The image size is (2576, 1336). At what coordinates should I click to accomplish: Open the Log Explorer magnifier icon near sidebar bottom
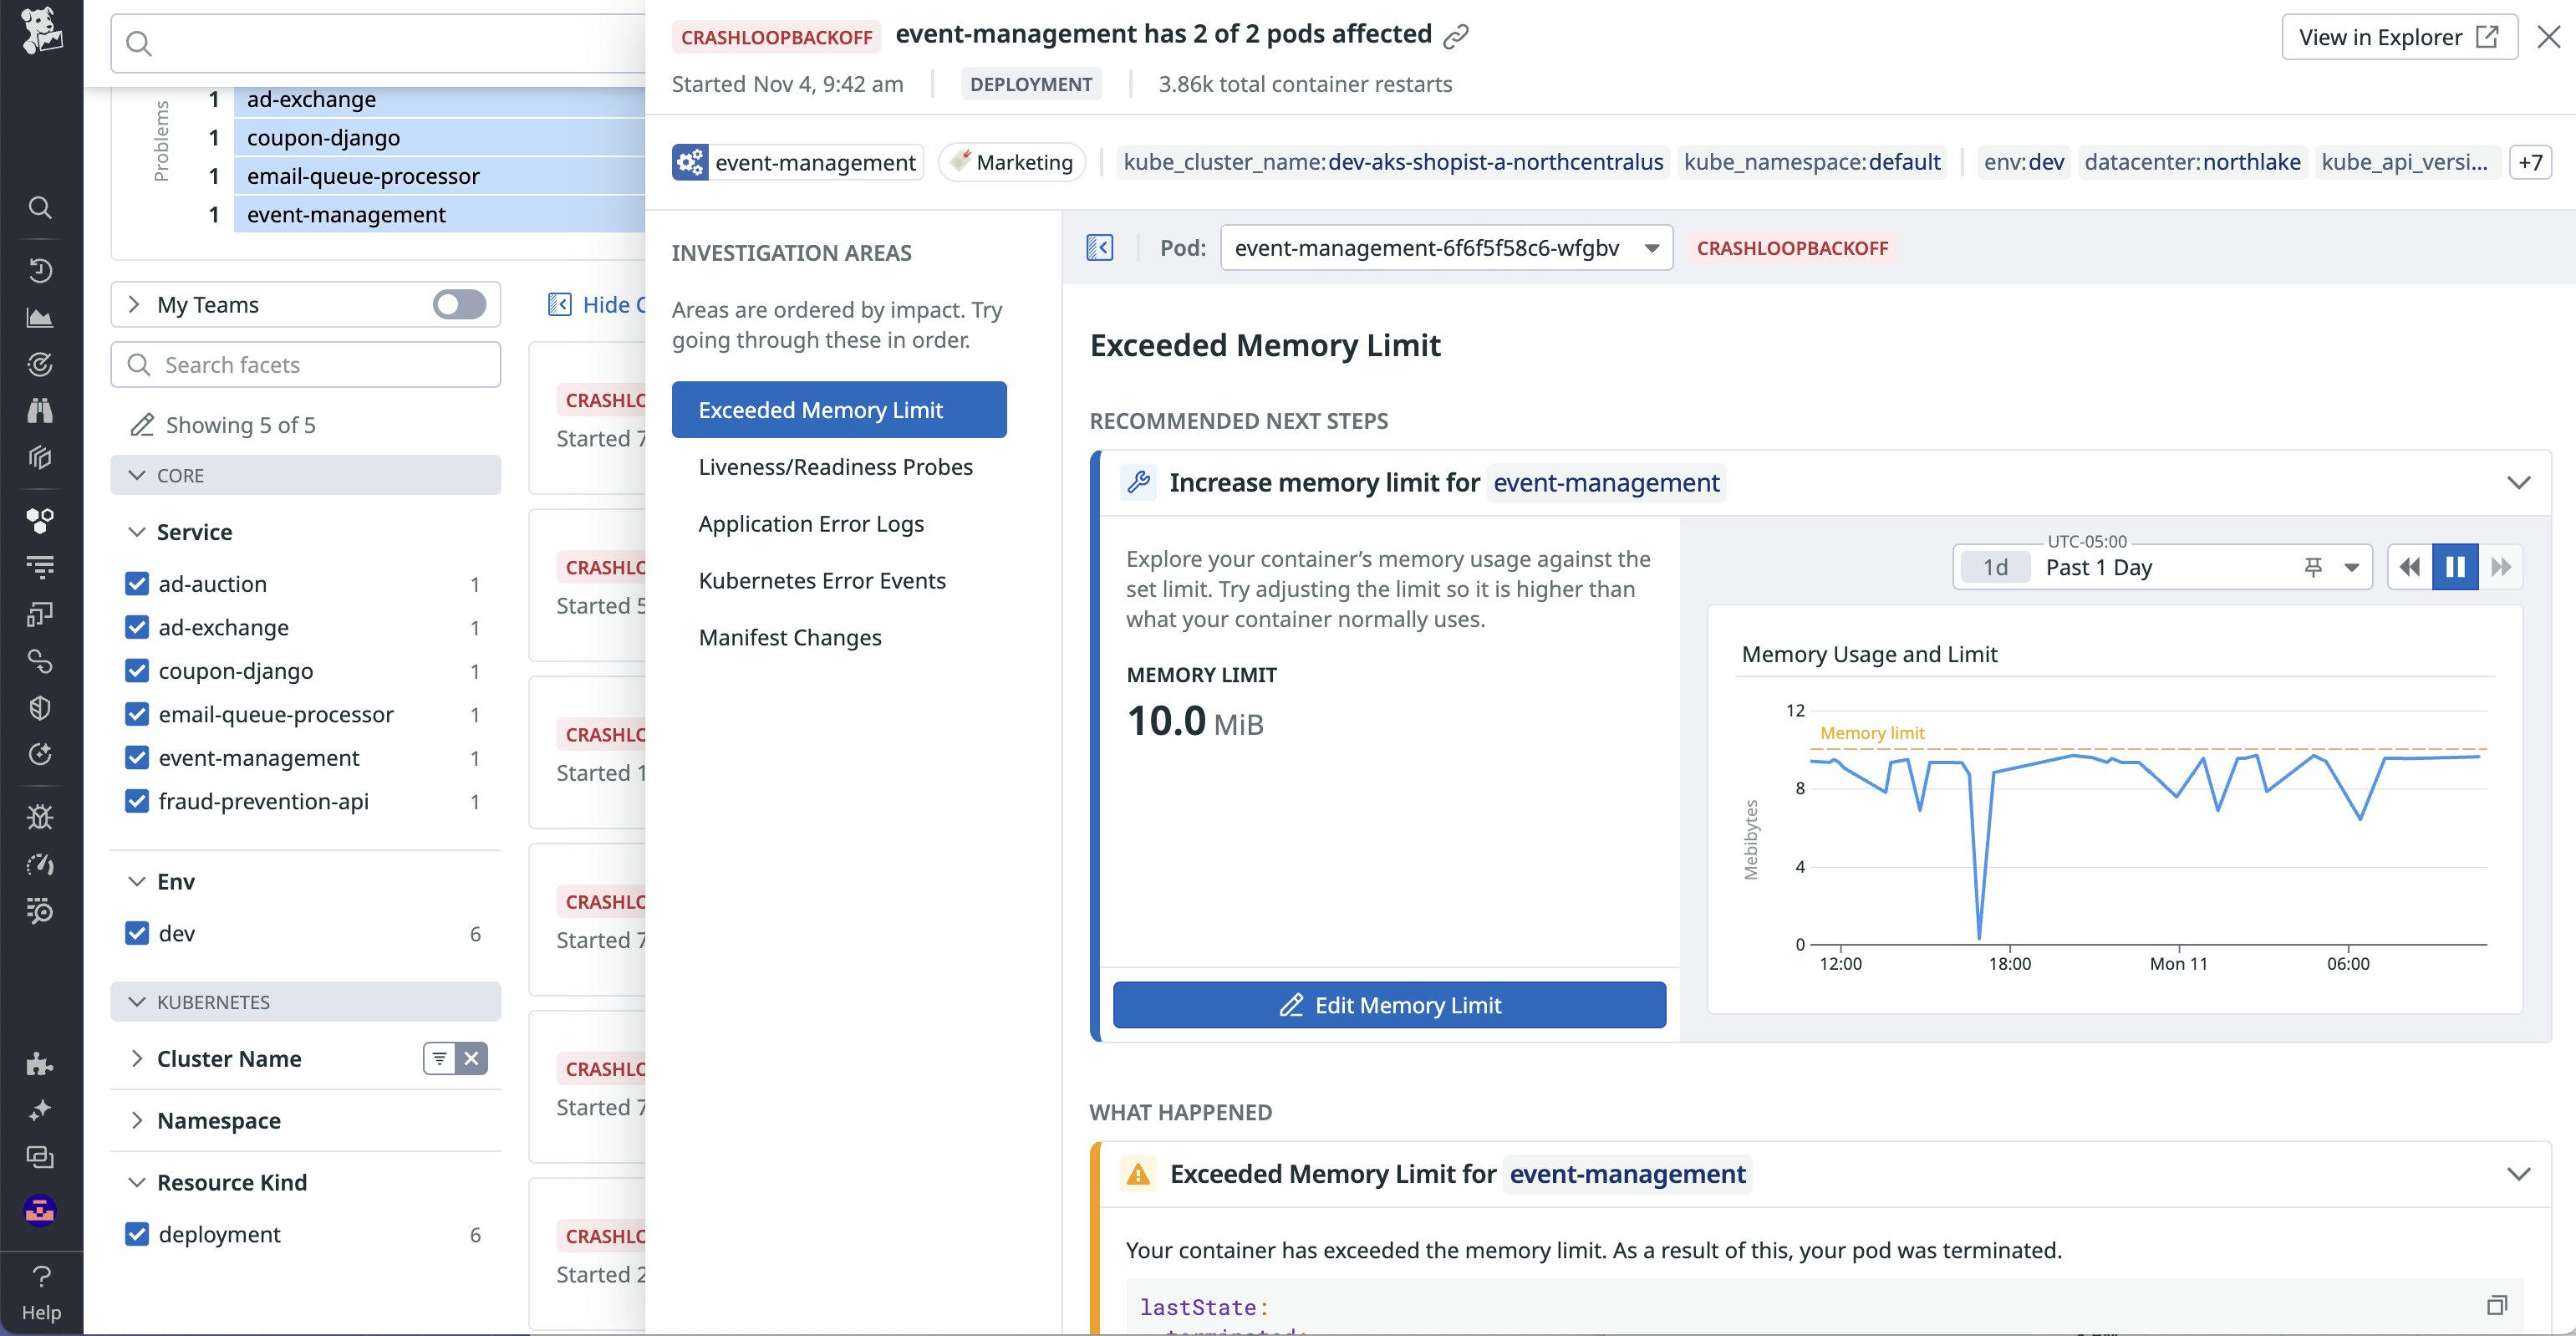40,911
